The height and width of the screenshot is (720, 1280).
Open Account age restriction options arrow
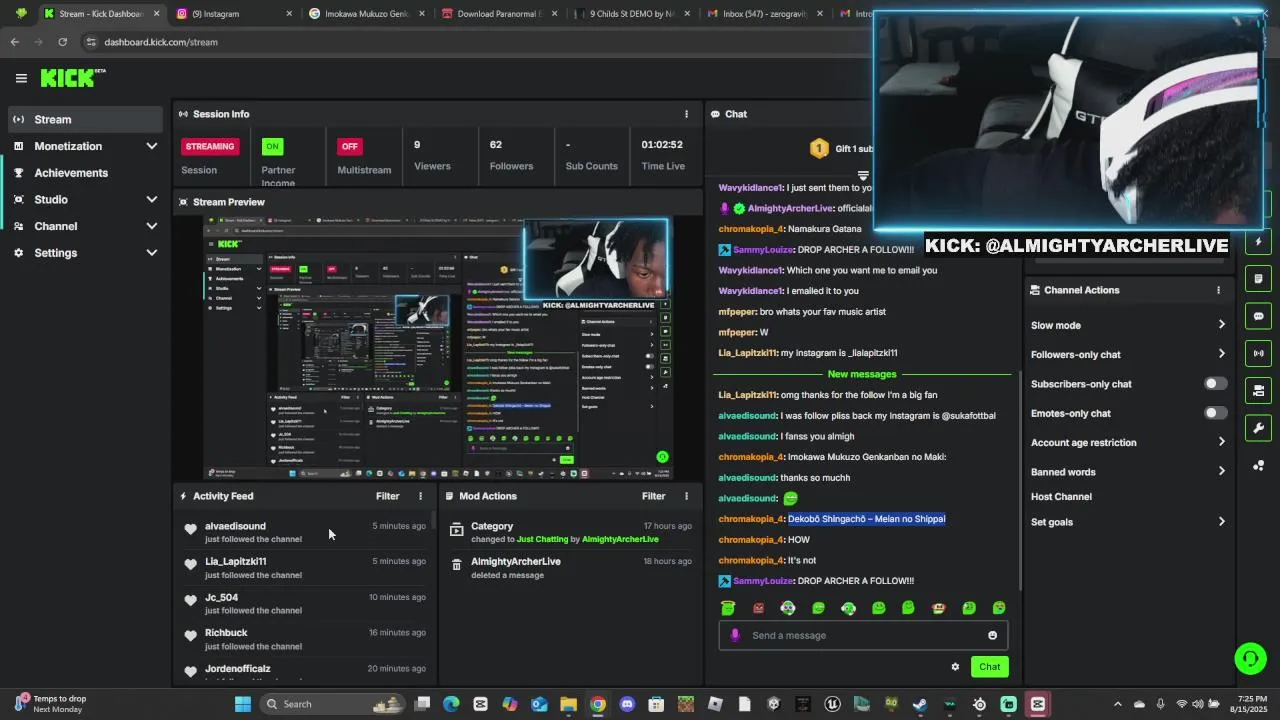tap(1221, 442)
